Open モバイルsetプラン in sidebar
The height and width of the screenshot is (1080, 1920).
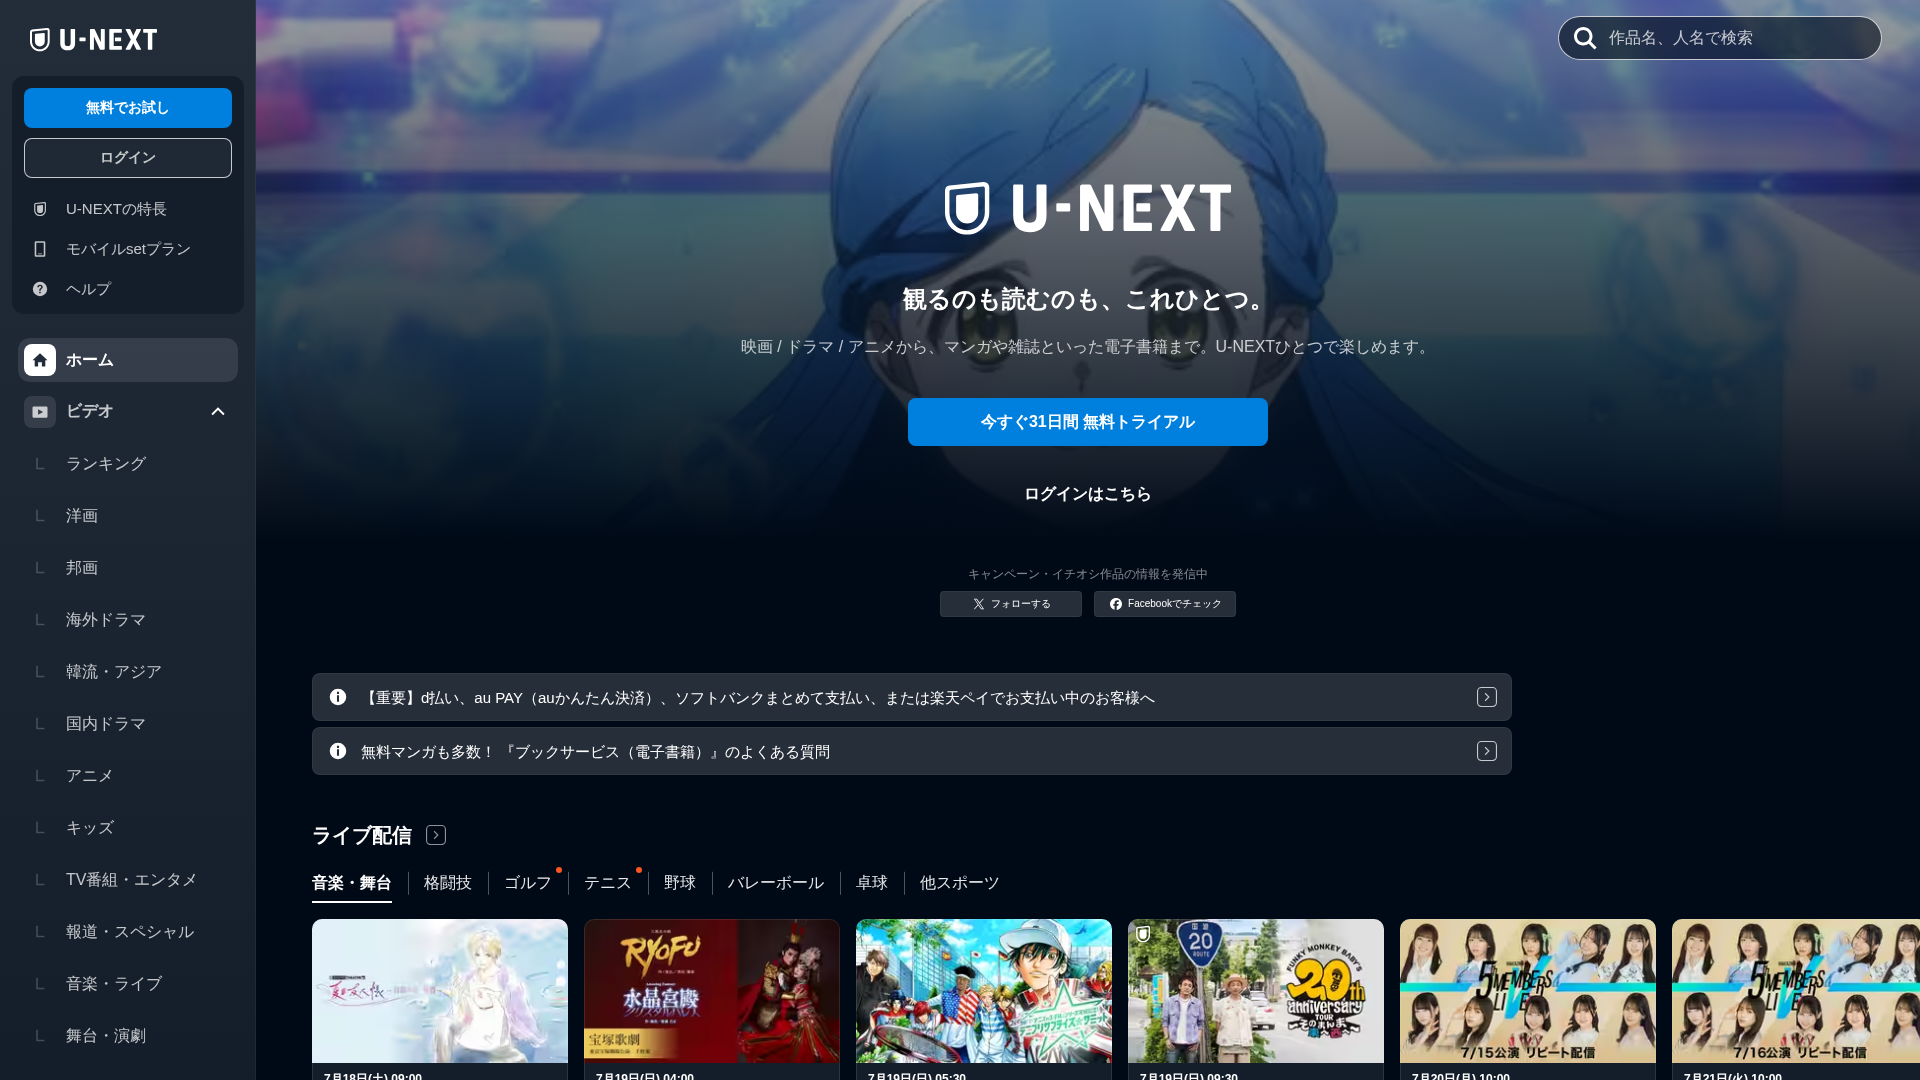coord(128,249)
